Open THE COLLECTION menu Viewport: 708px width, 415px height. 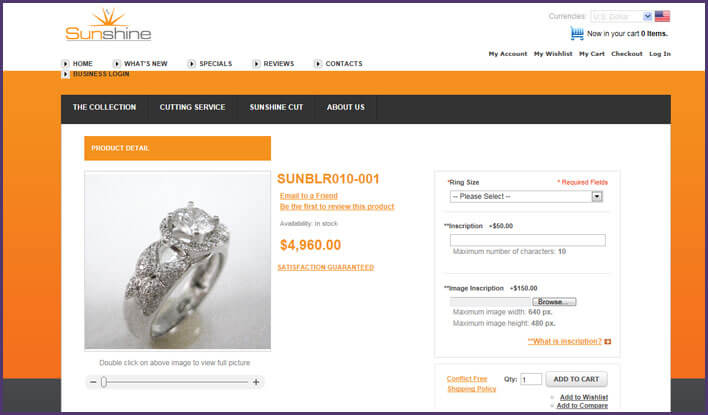[104, 107]
